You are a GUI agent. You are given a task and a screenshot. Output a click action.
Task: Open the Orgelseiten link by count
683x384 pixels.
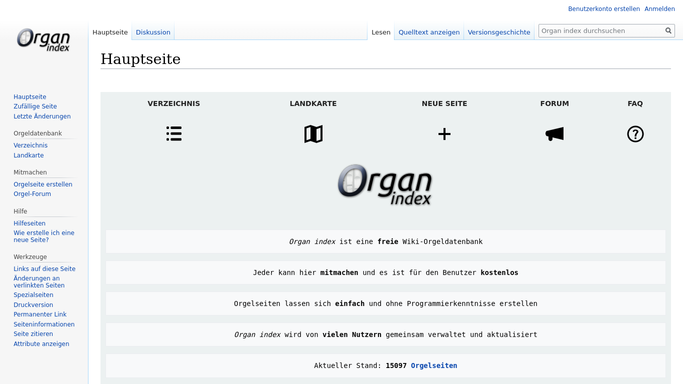(x=434, y=366)
